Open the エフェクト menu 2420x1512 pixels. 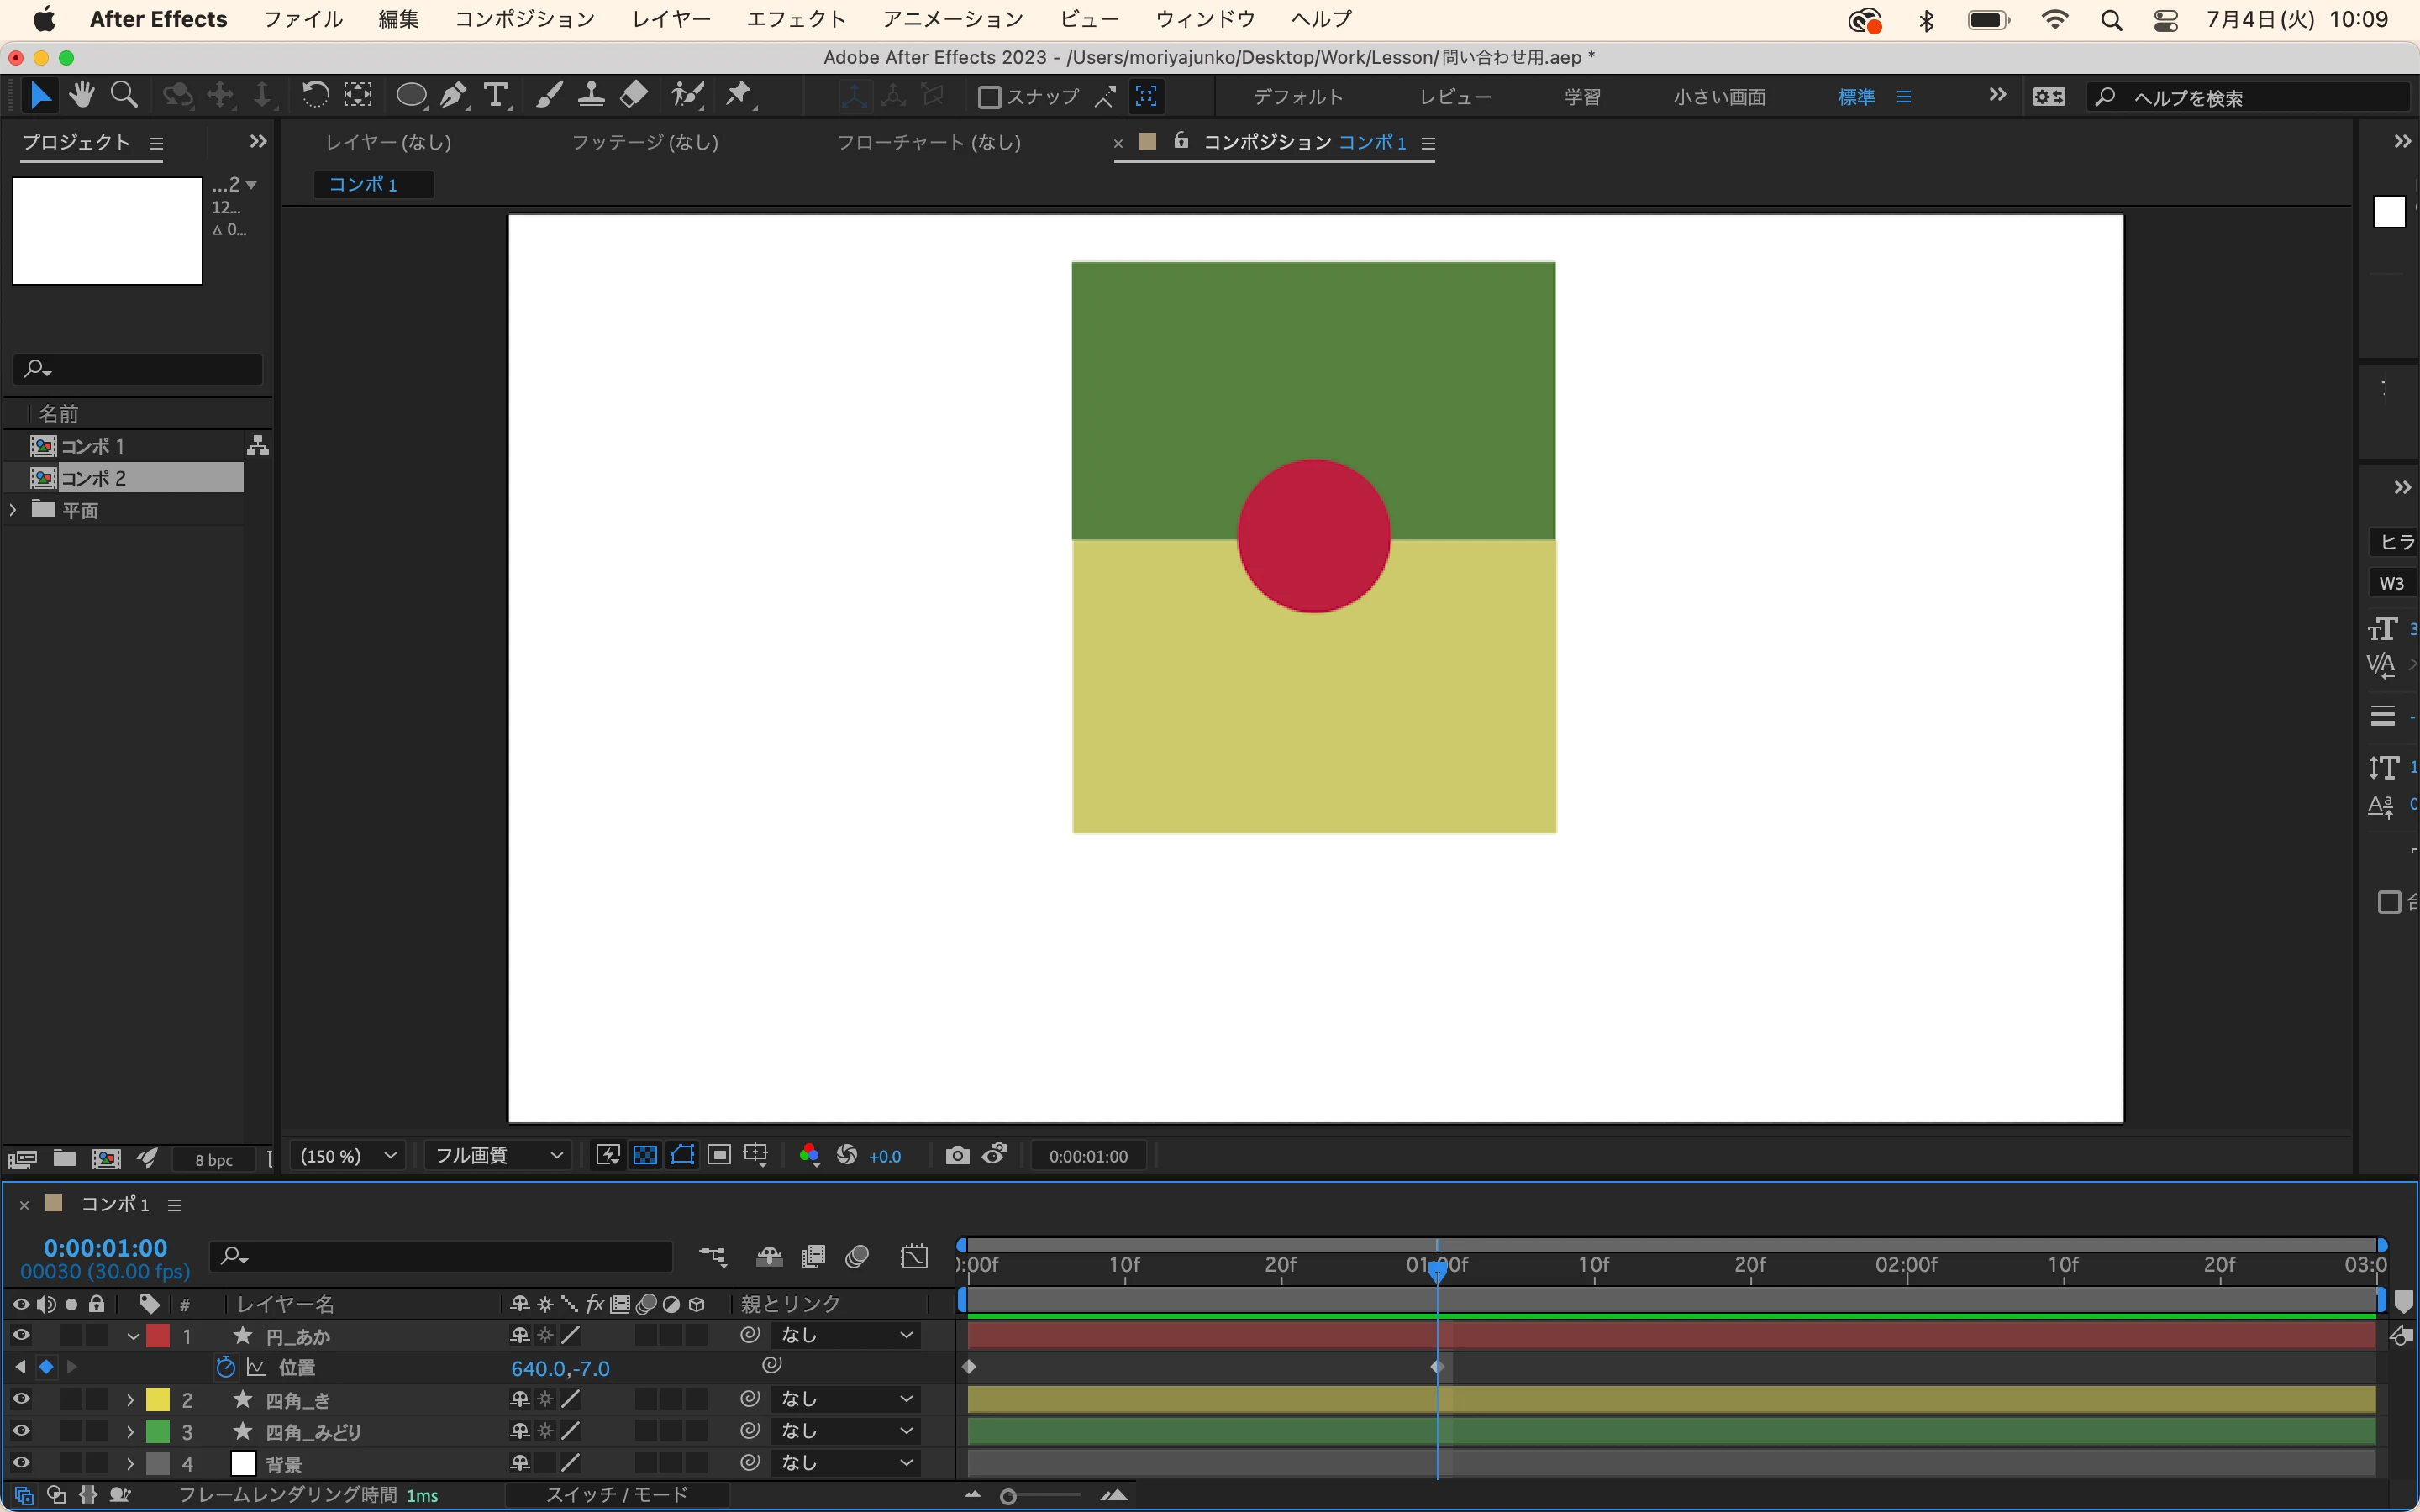(x=795, y=19)
